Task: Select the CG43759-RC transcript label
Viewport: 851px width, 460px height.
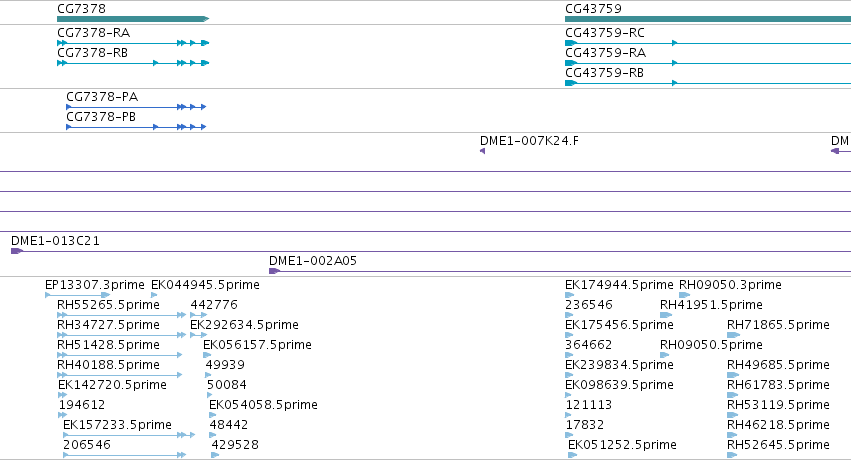Action: coord(605,33)
